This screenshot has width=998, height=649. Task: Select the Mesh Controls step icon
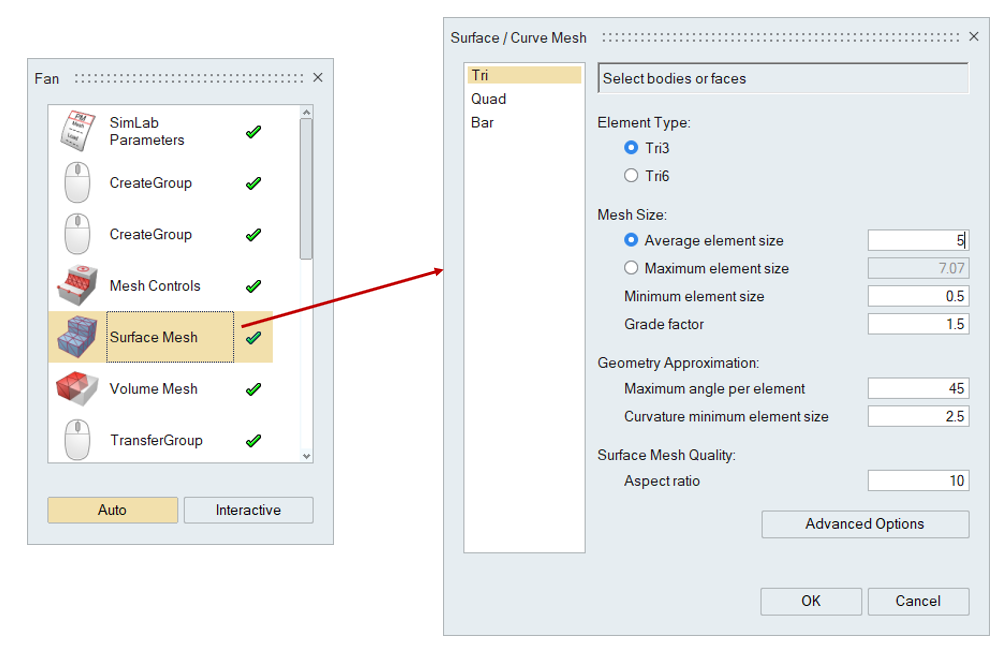tap(77, 286)
